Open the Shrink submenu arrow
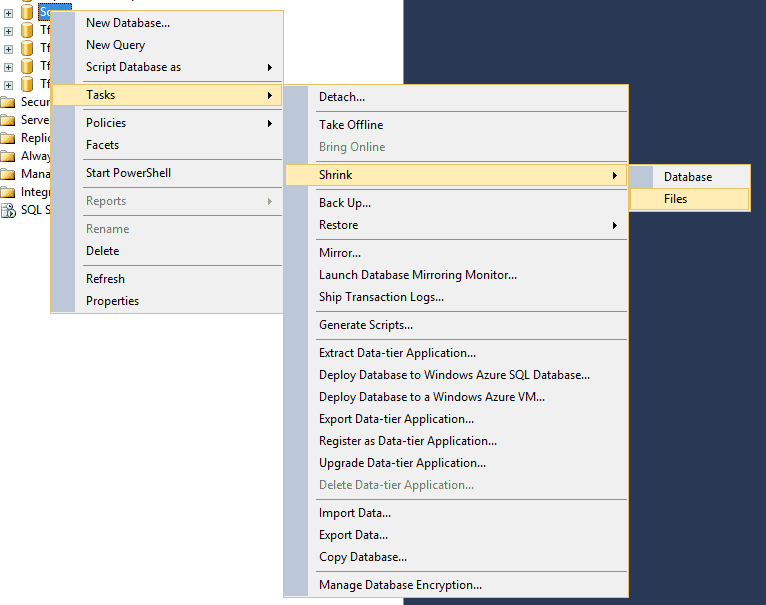 pos(615,175)
